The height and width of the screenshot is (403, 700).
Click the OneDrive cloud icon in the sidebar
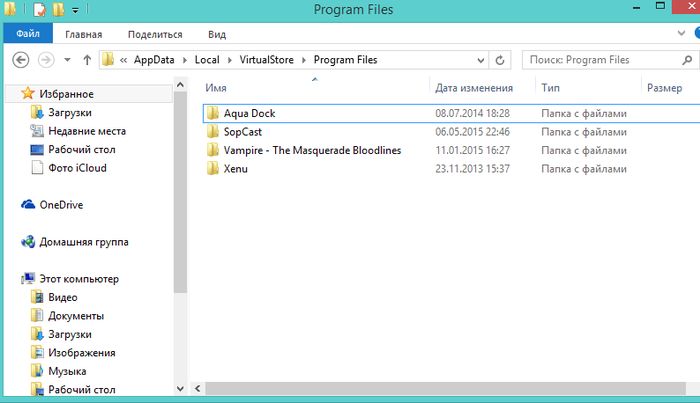coord(28,205)
